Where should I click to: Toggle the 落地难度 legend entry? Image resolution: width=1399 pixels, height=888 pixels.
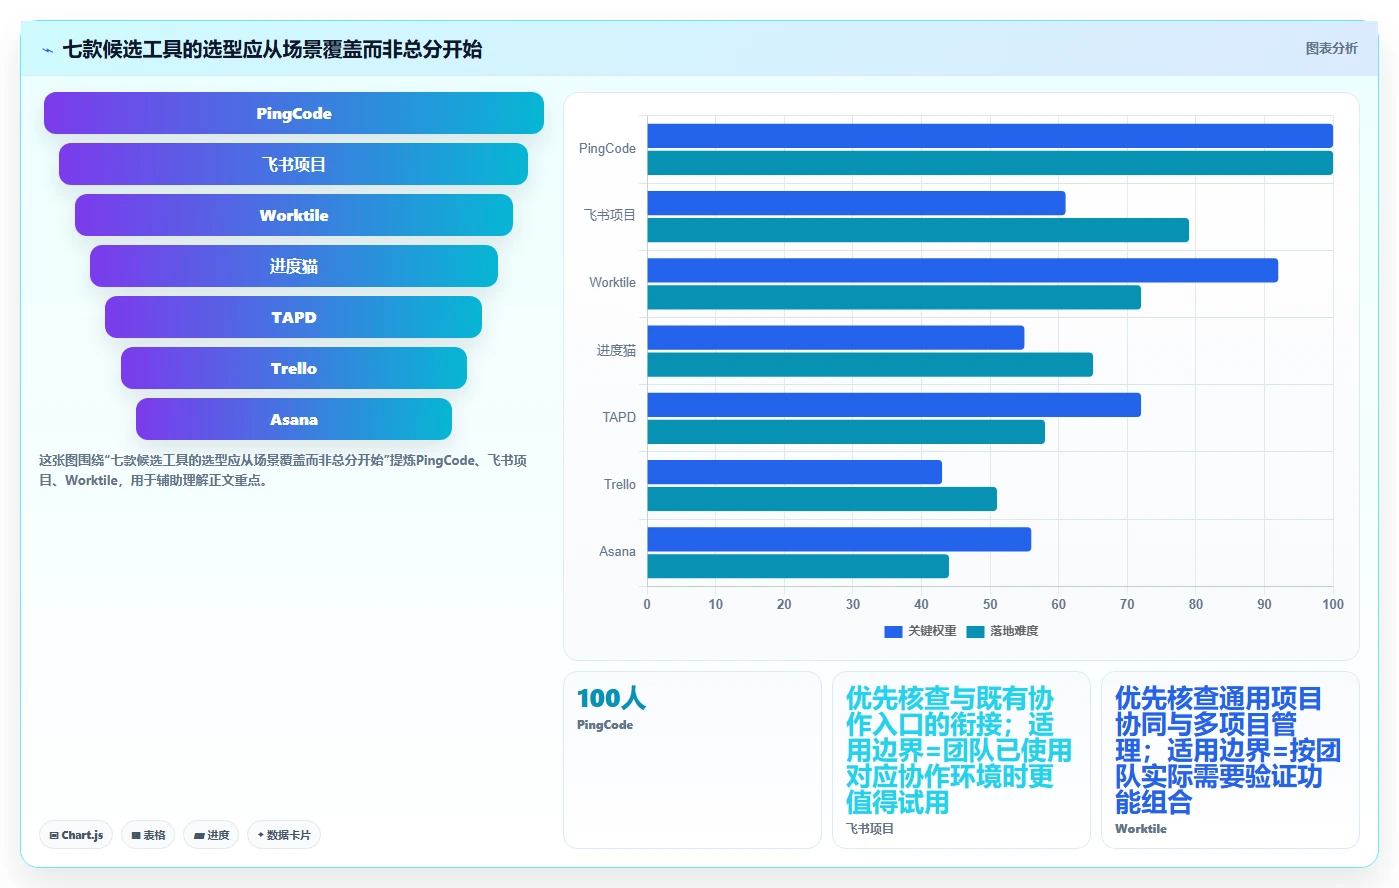(x=1003, y=631)
